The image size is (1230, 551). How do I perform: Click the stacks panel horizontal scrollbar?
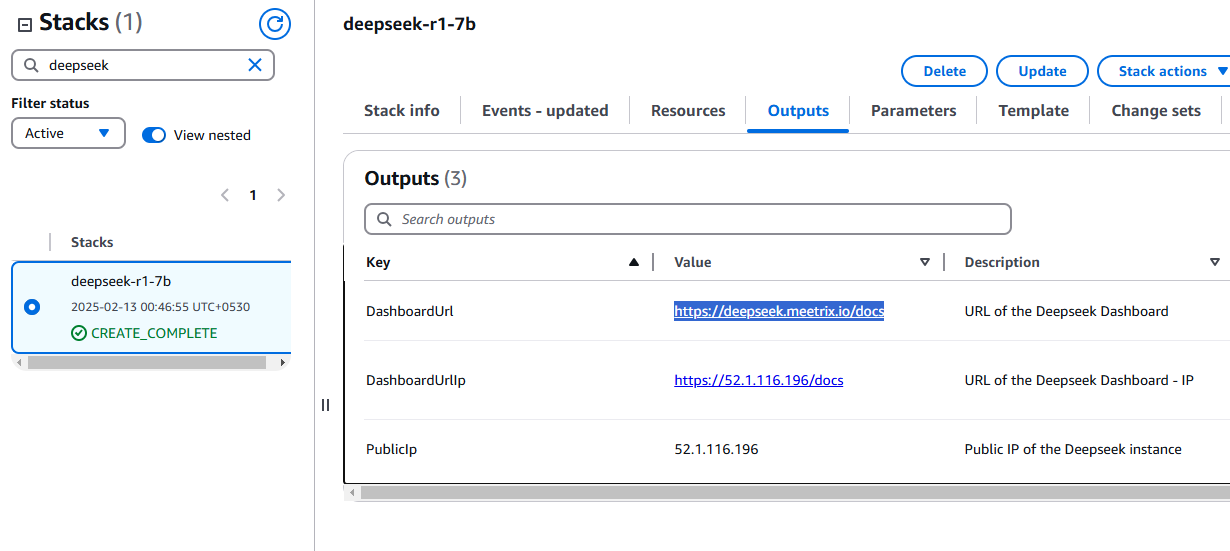[x=147, y=363]
